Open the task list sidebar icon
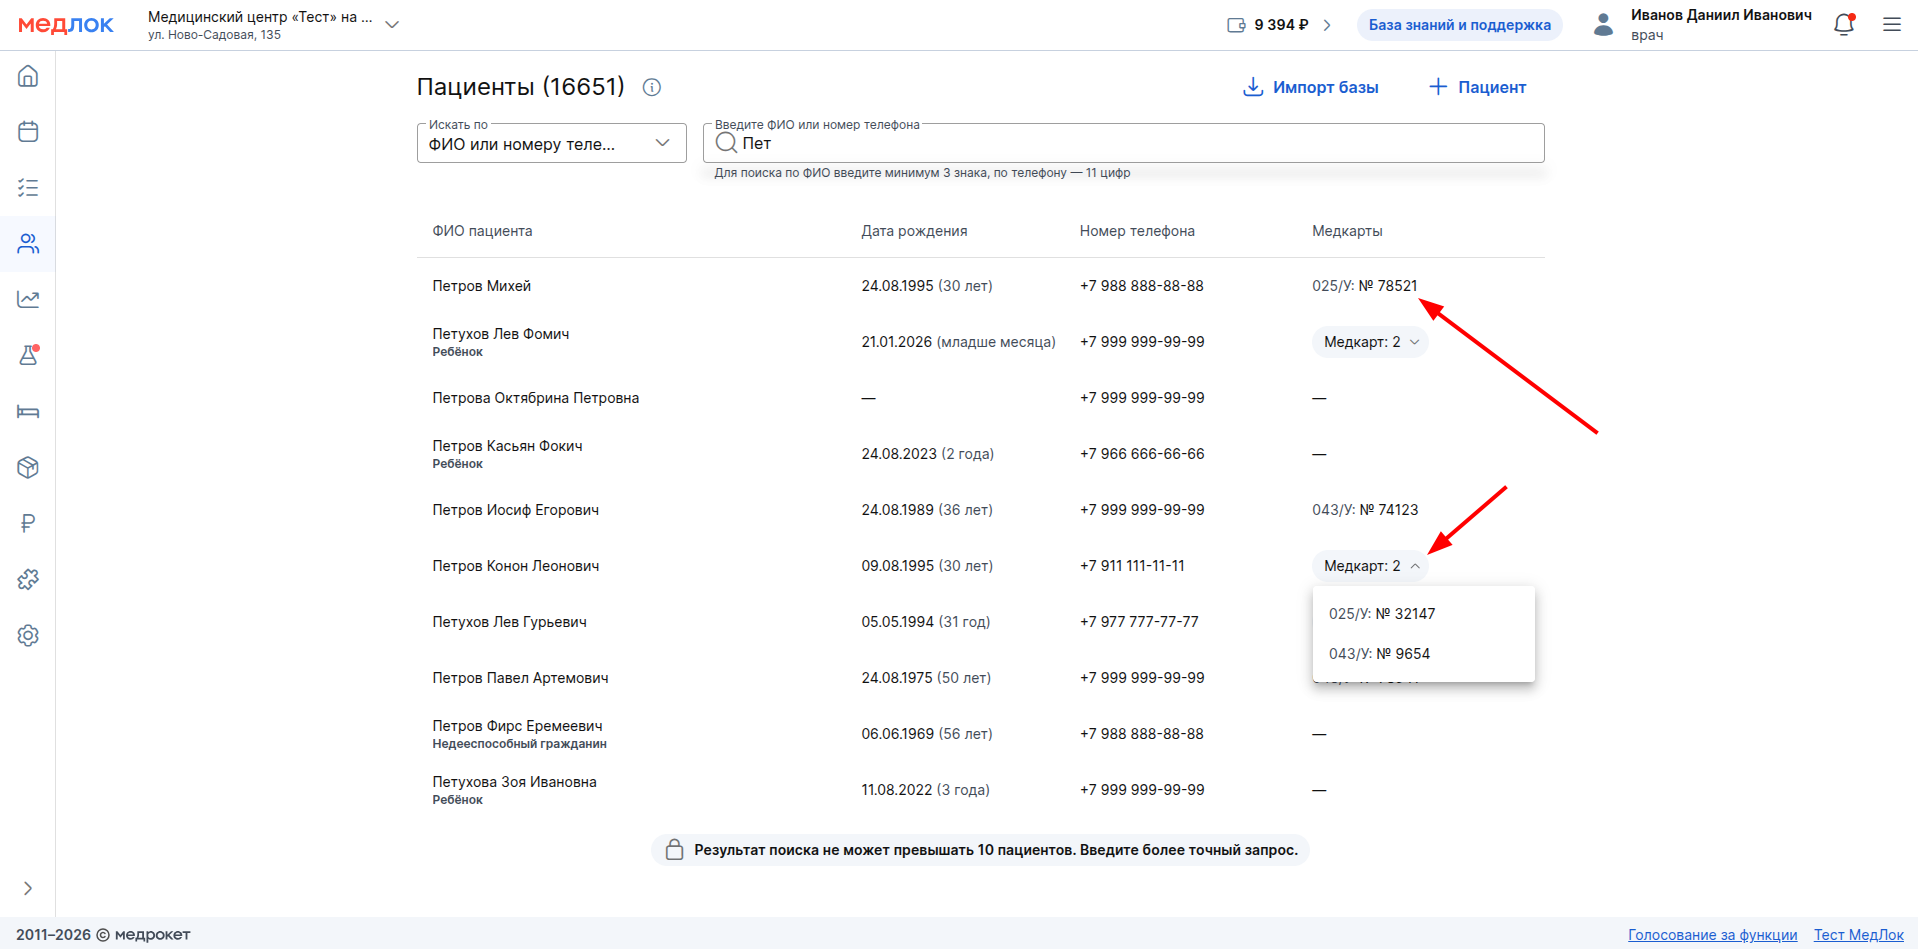The width and height of the screenshot is (1918, 949). [x=28, y=188]
